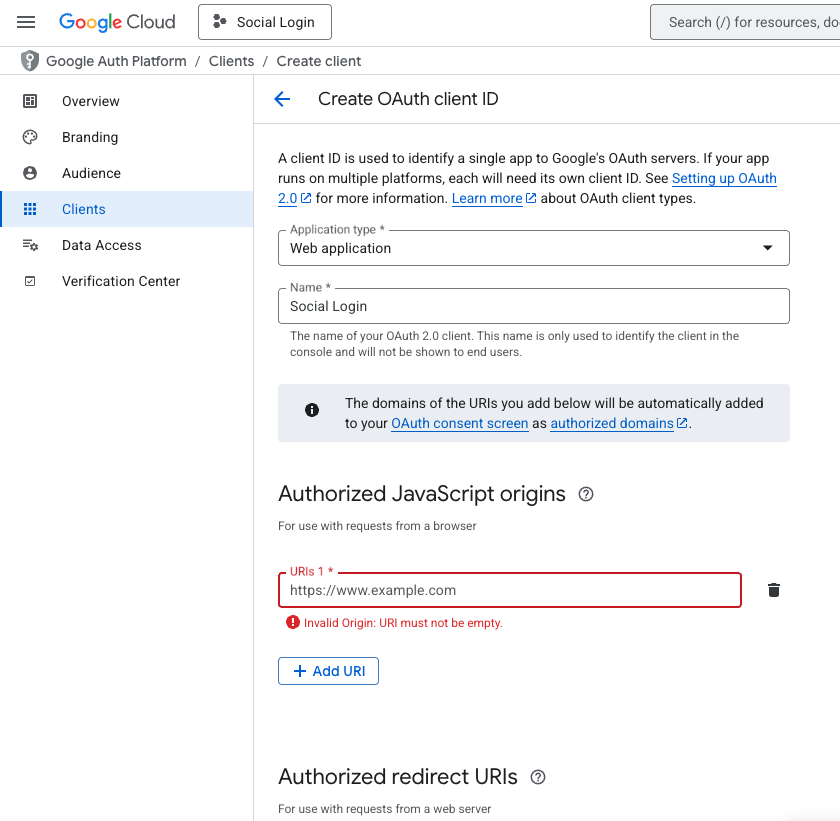Click the Google Cloud logo
Screen dimensions: 840x821
(x=117, y=22)
